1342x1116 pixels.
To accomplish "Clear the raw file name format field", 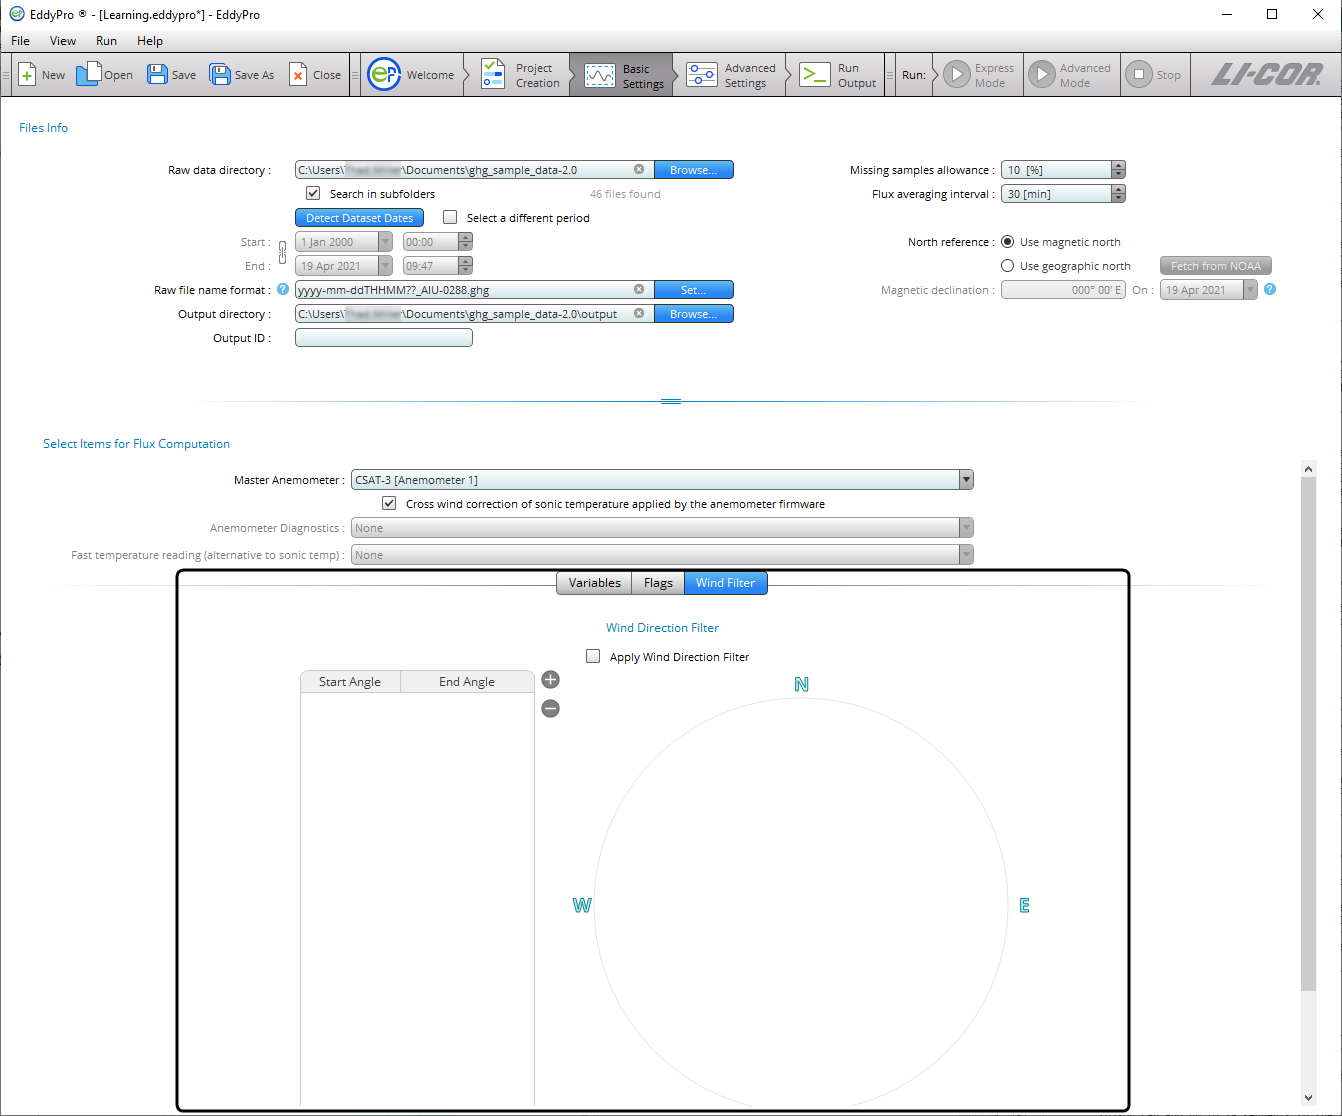I will [x=639, y=290].
